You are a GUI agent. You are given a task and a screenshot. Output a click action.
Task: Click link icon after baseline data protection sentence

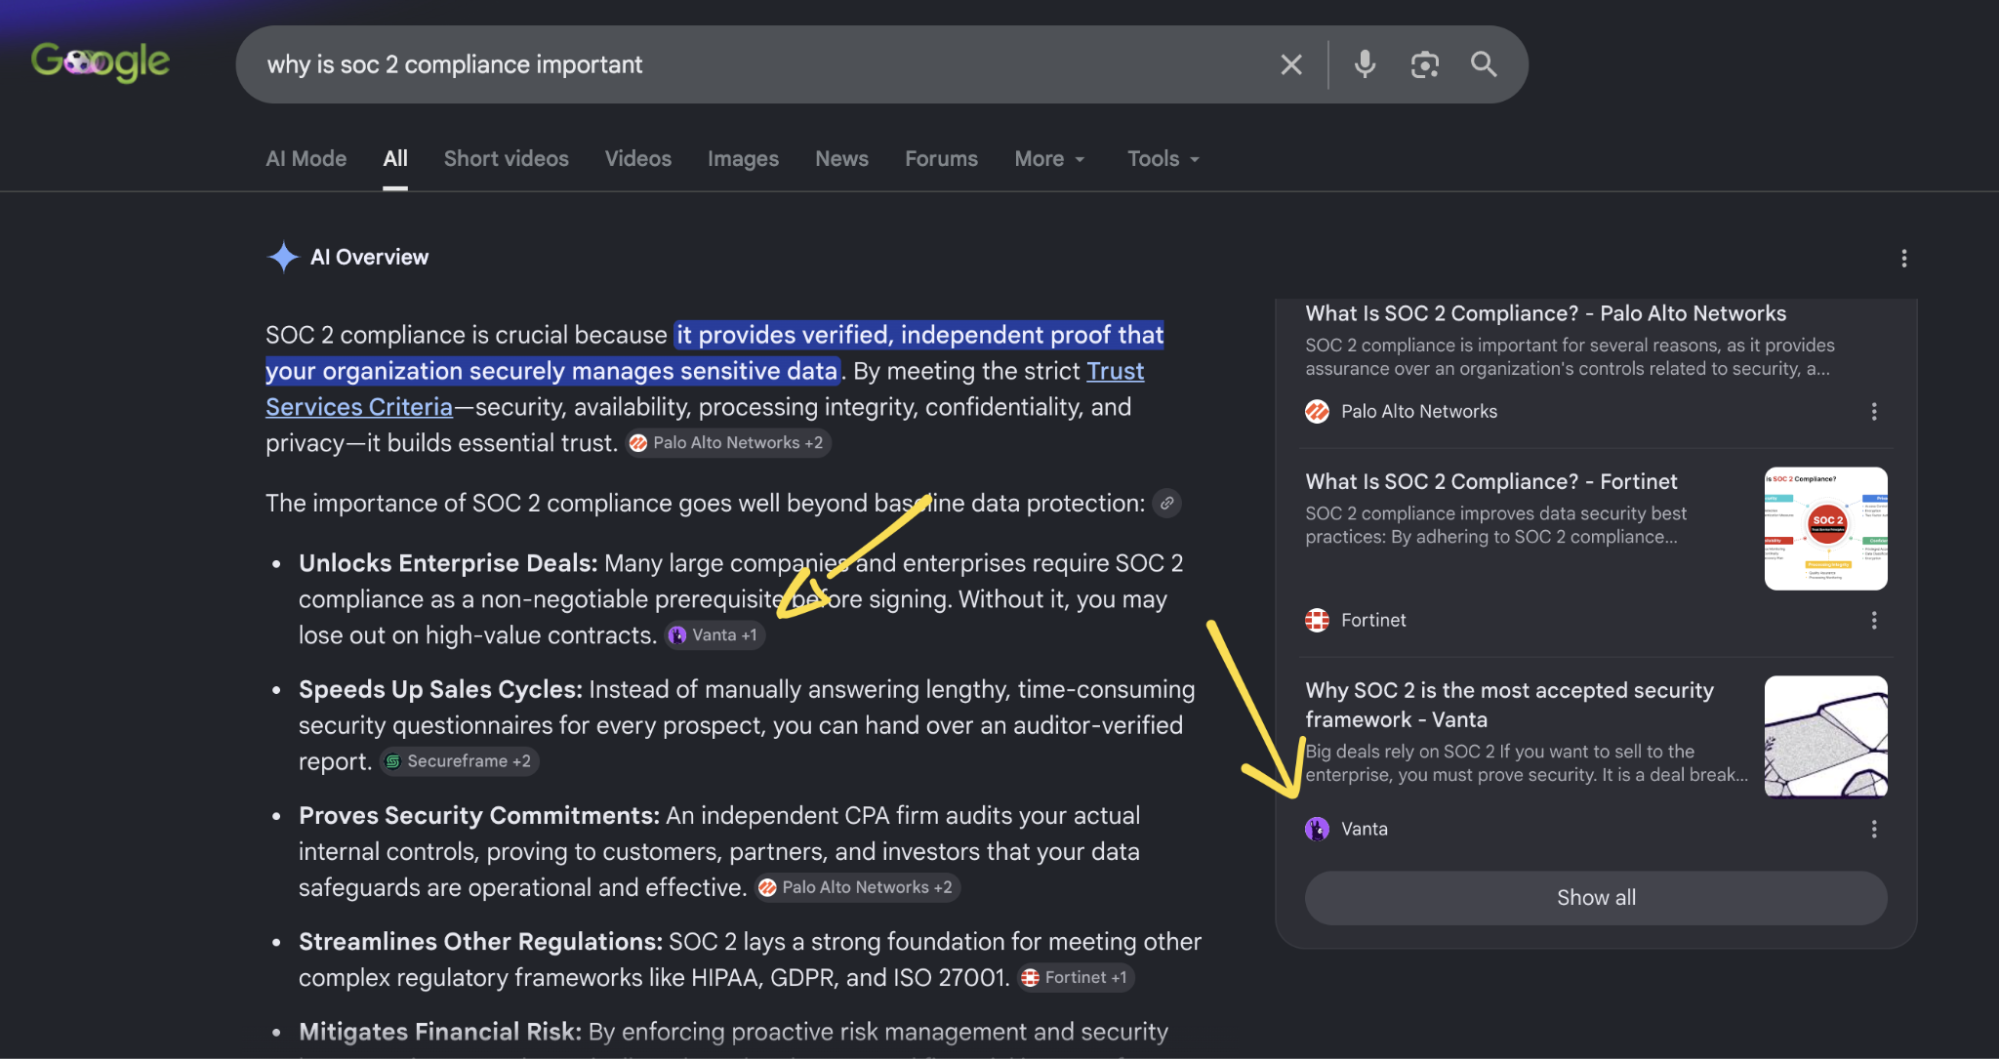point(1167,504)
